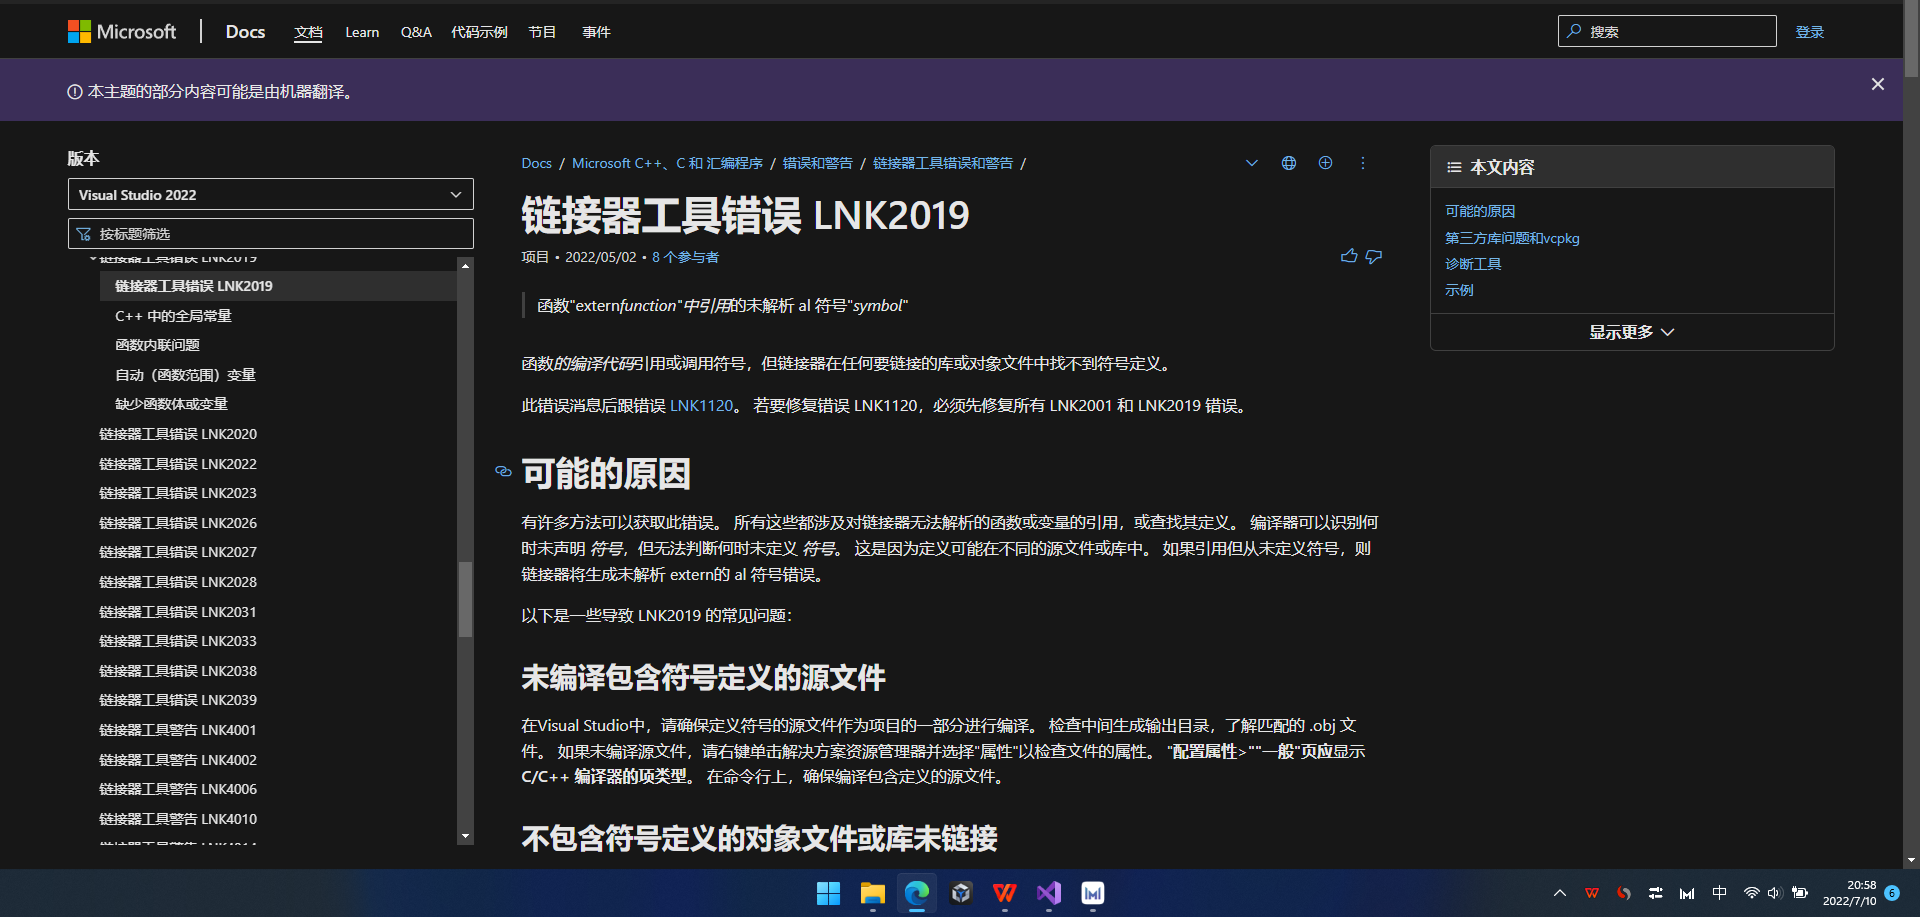Dismiss the machine translation banner
This screenshot has height=917, width=1920.
click(x=1877, y=84)
